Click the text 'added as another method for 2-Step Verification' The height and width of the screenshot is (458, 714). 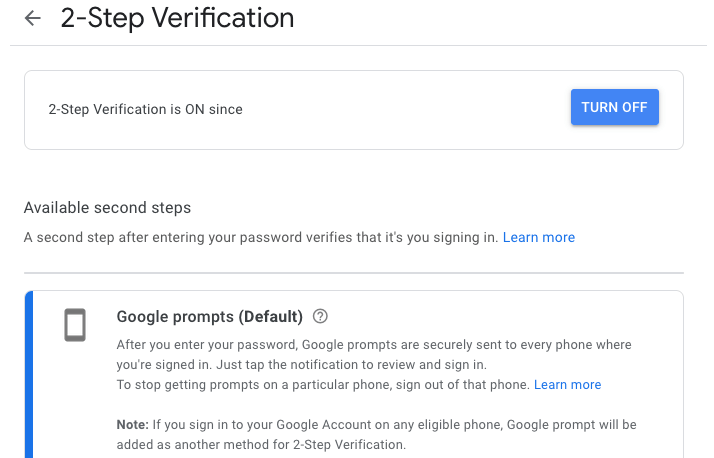coord(260,444)
